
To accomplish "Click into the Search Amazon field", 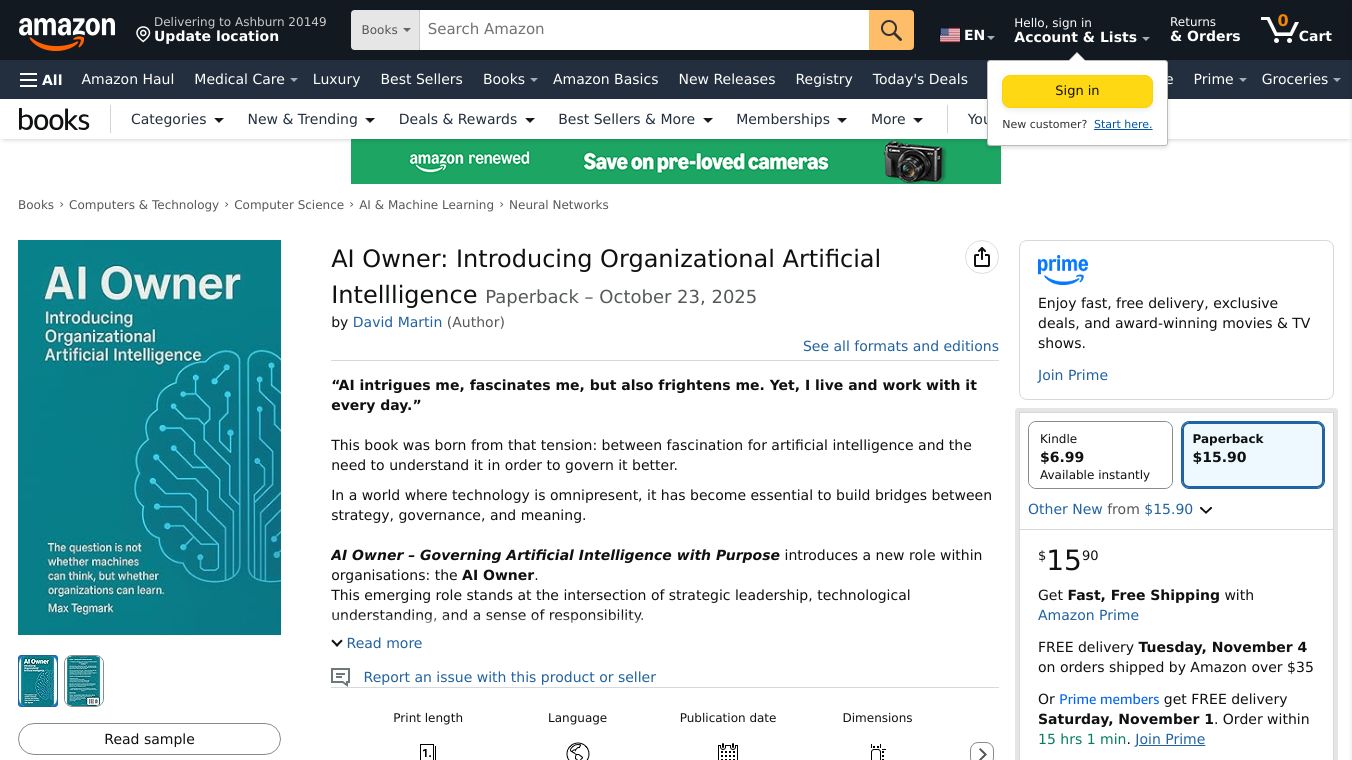I will tap(643, 30).
